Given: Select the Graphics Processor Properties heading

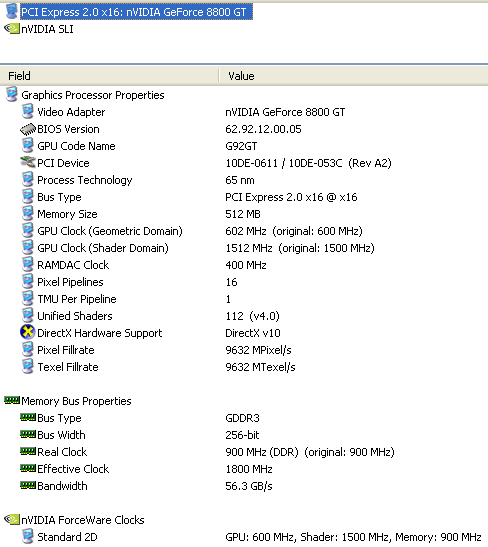Looking at the screenshot, I should (93, 95).
